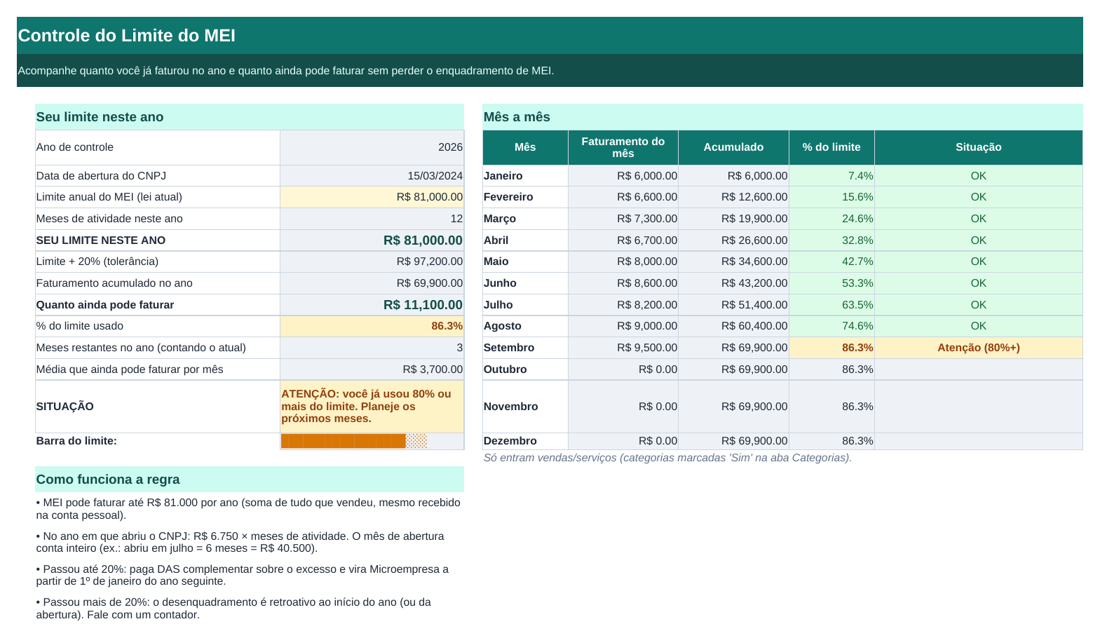Select the Meses de atividade value 12
Viewport: 1100px width, 638px height.
pos(372,219)
